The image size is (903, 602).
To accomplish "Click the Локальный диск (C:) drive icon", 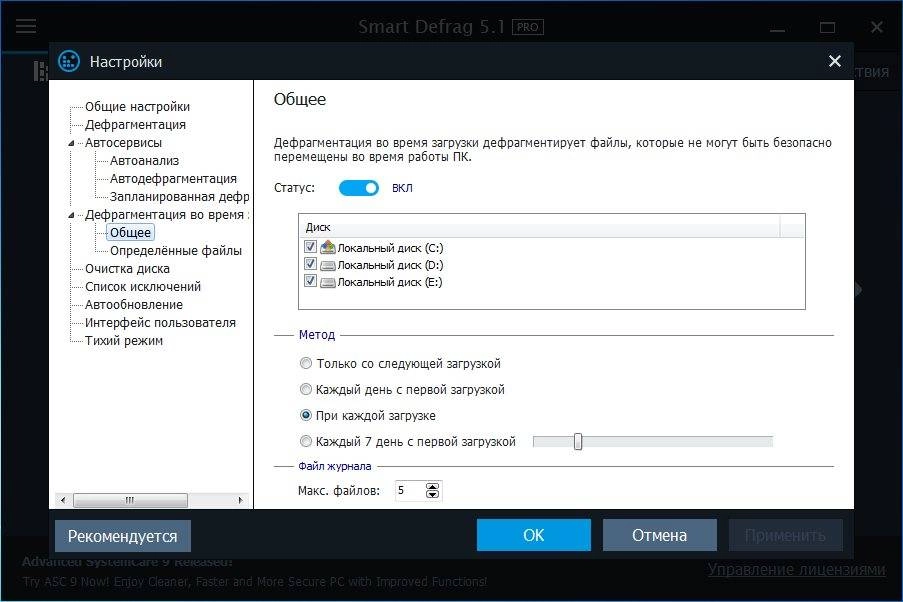I will click(328, 248).
